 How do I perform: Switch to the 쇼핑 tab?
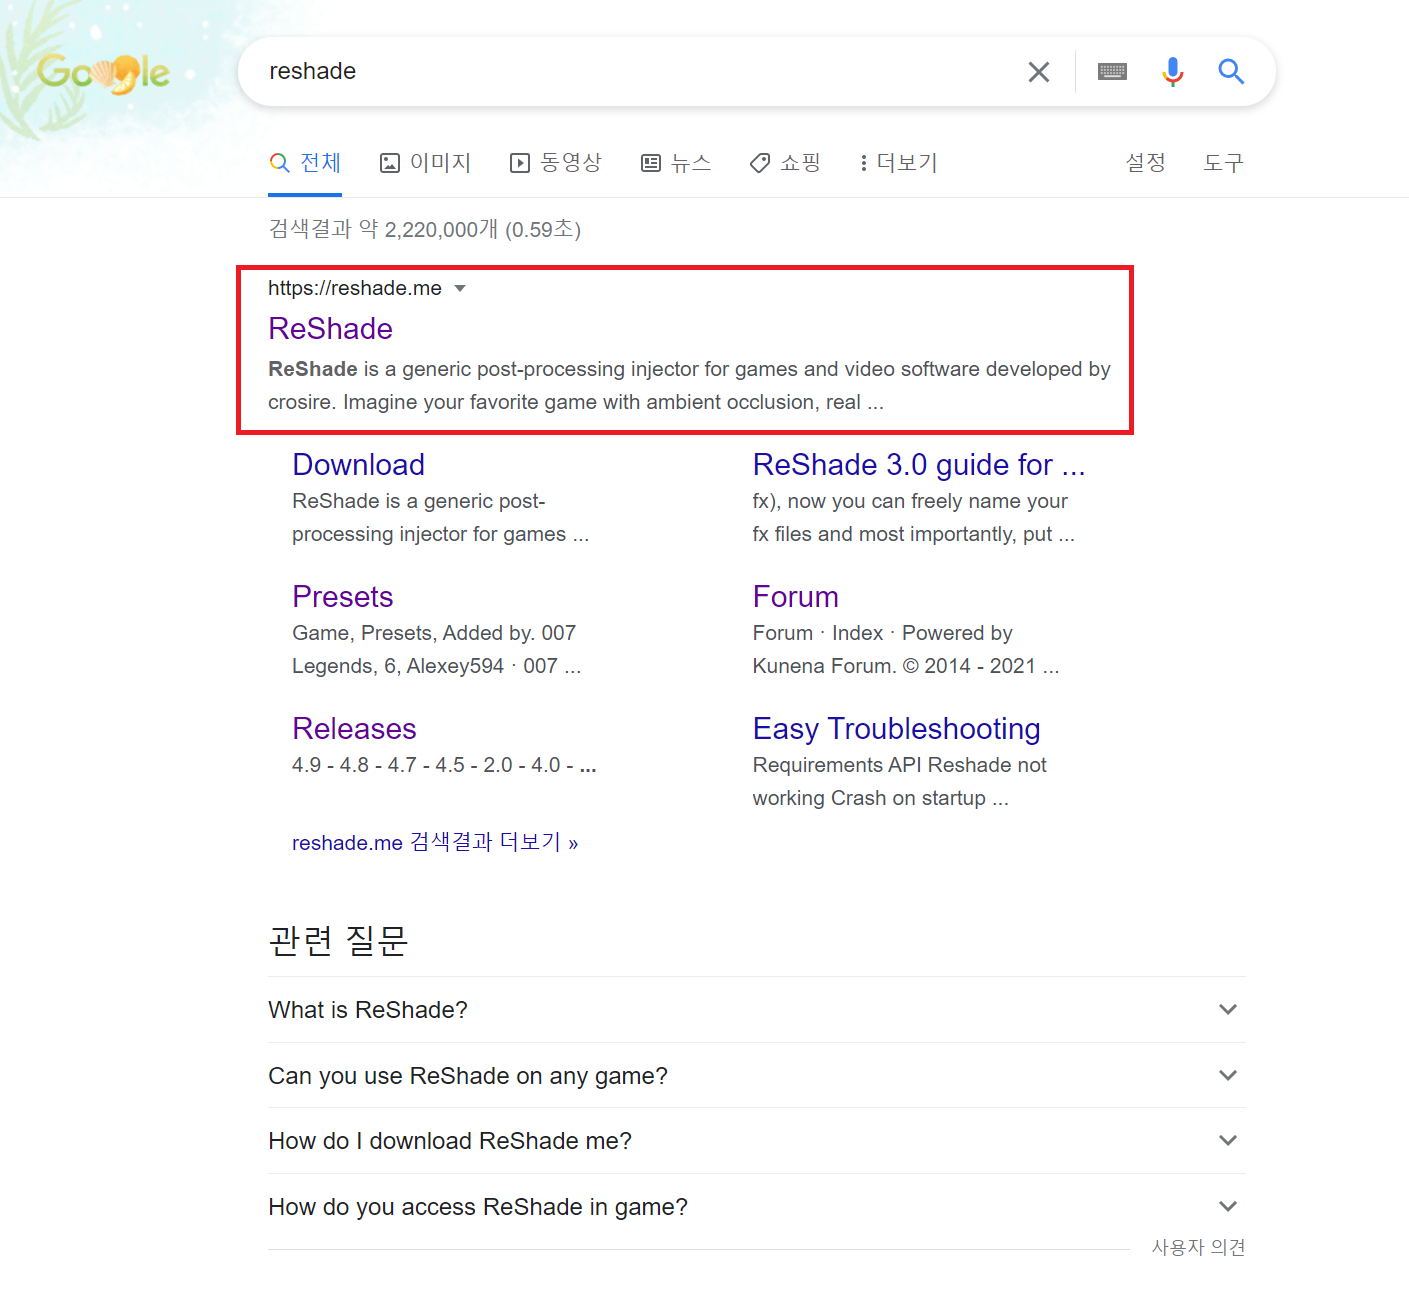(786, 163)
